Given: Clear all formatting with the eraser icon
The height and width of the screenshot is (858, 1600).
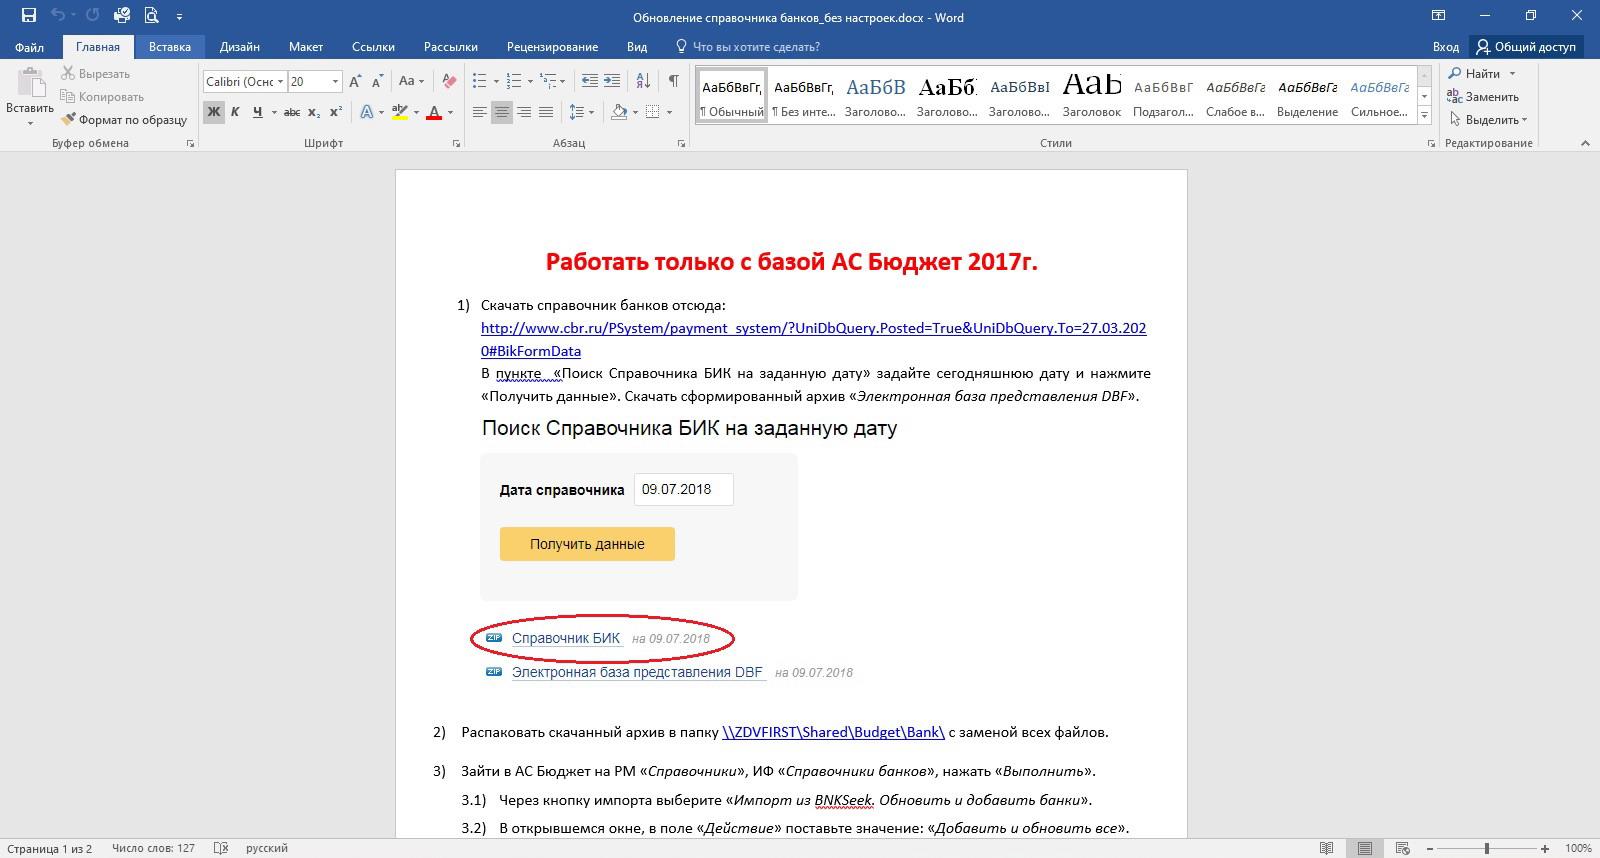Looking at the screenshot, I should pyautogui.click(x=449, y=82).
